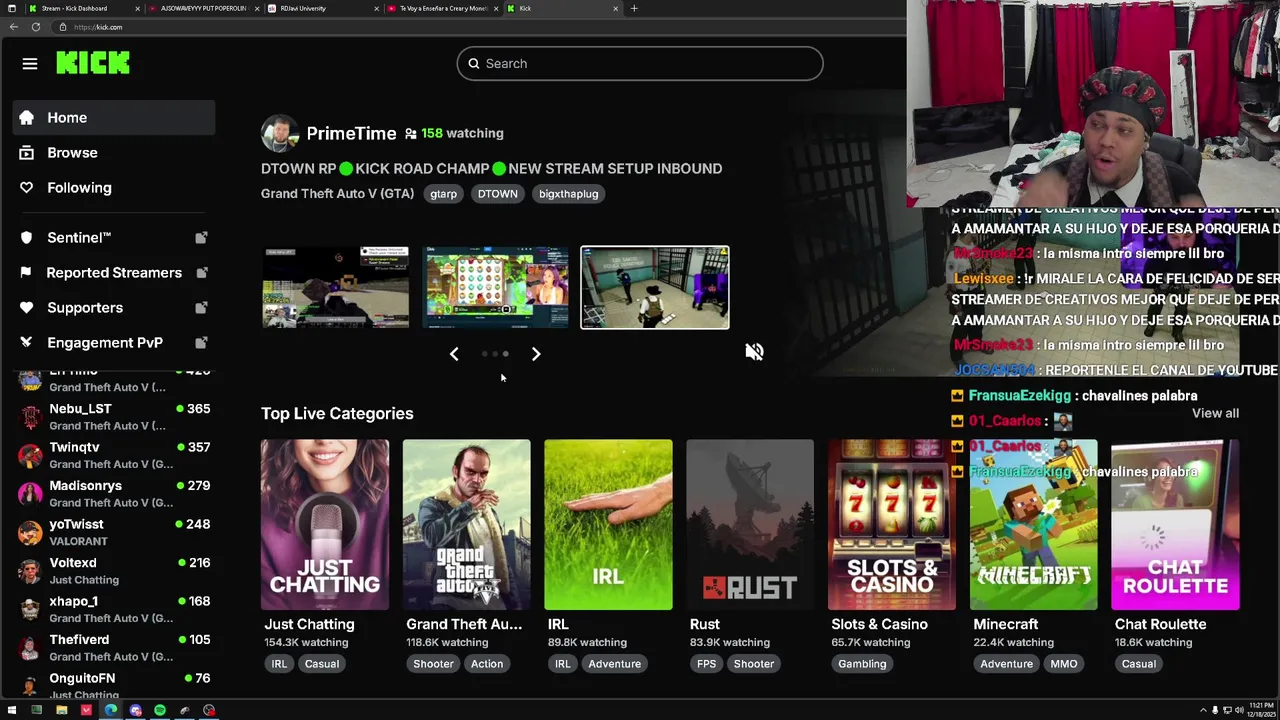Click the external-link icon beside Reported Streamers
This screenshot has width=1280, height=720.
(x=201, y=273)
